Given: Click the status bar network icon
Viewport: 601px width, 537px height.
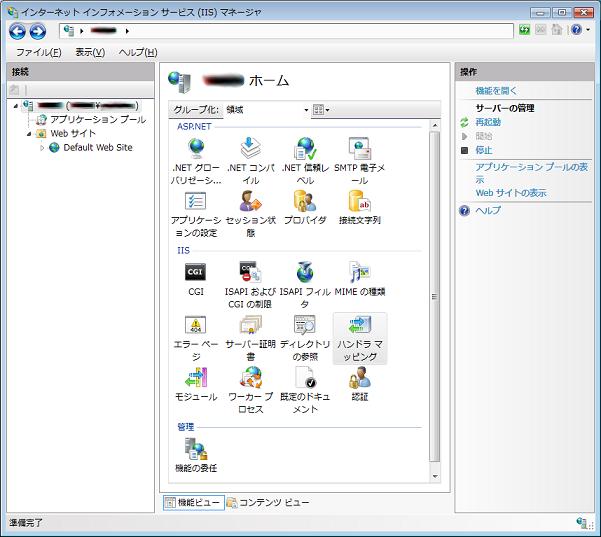Looking at the screenshot, I should (582, 523).
